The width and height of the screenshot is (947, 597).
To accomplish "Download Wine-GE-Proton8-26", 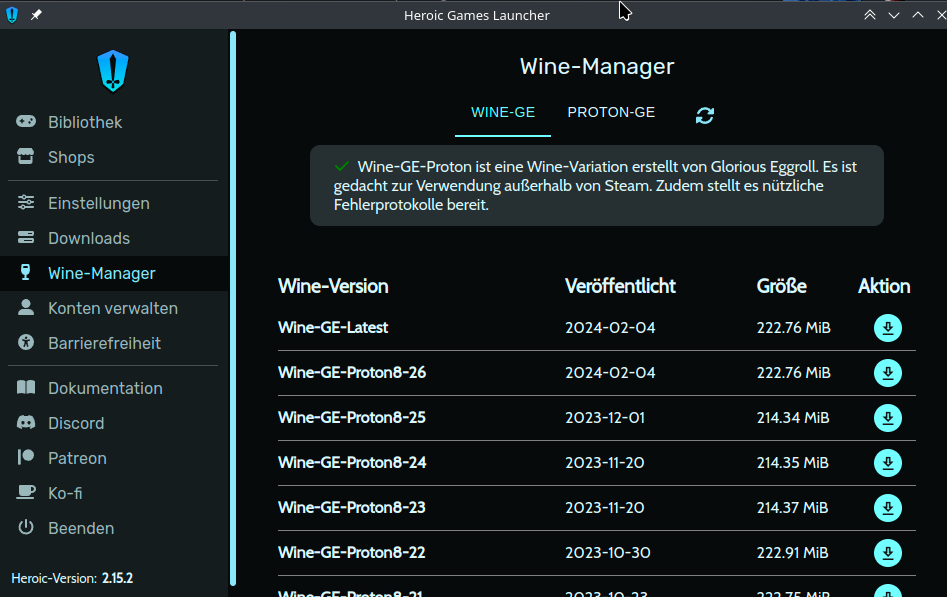I will [x=887, y=373].
